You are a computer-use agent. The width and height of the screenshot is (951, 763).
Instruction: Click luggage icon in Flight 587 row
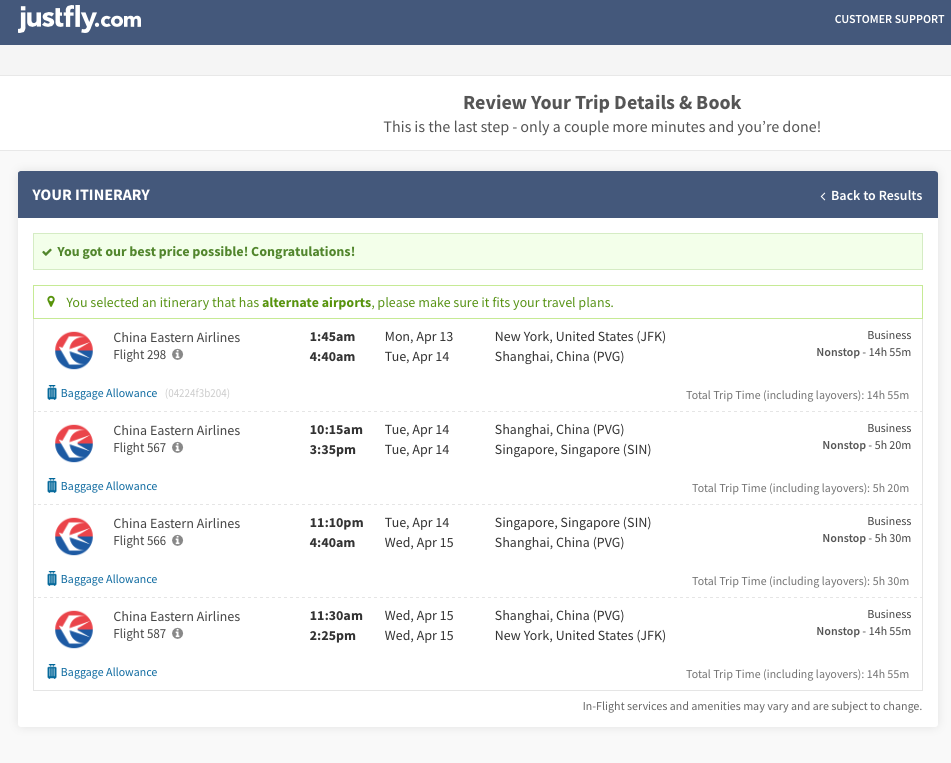pyautogui.click(x=52, y=671)
